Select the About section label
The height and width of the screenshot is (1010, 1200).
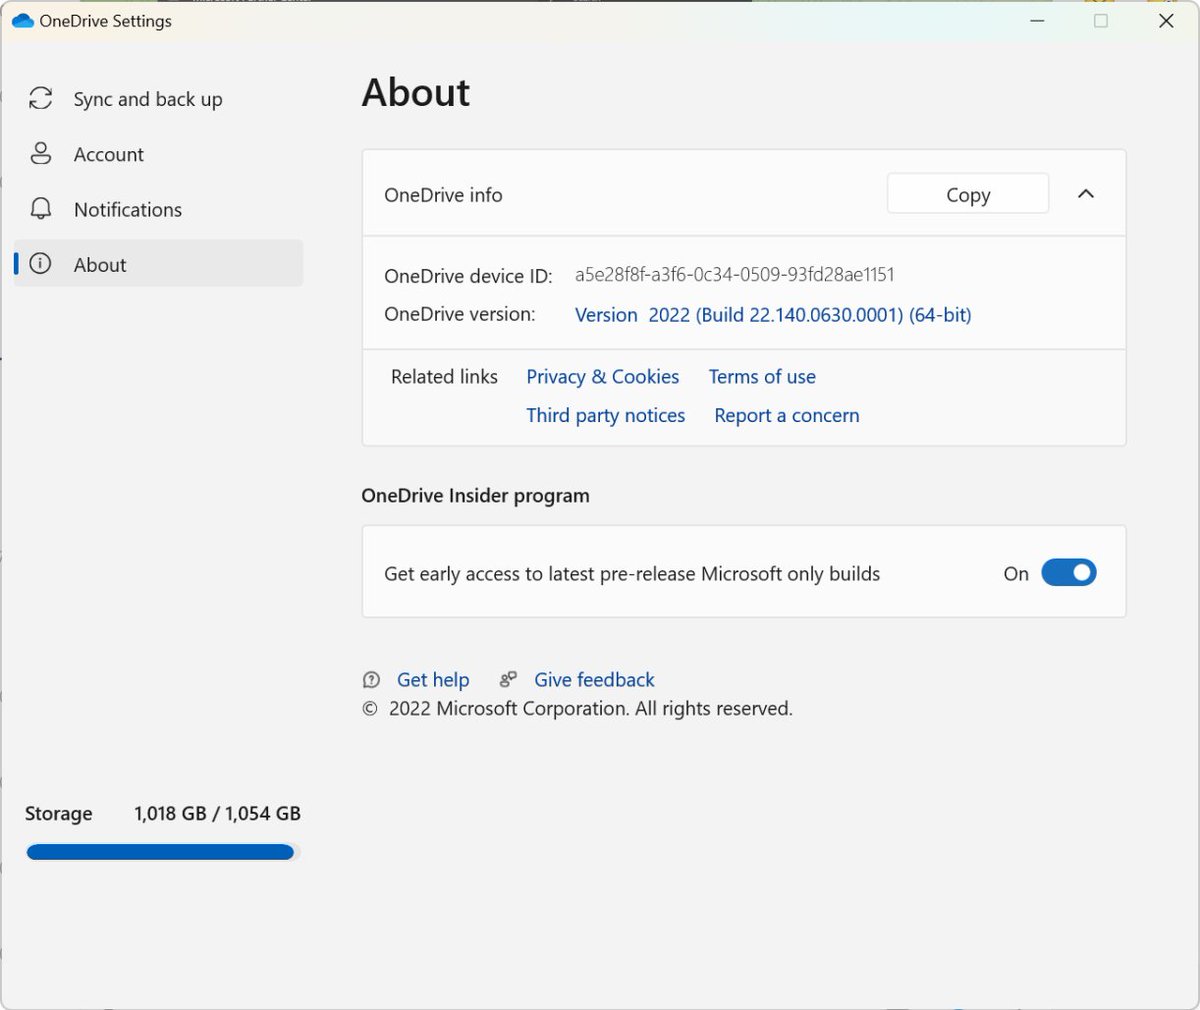click(x=100, y=265)
